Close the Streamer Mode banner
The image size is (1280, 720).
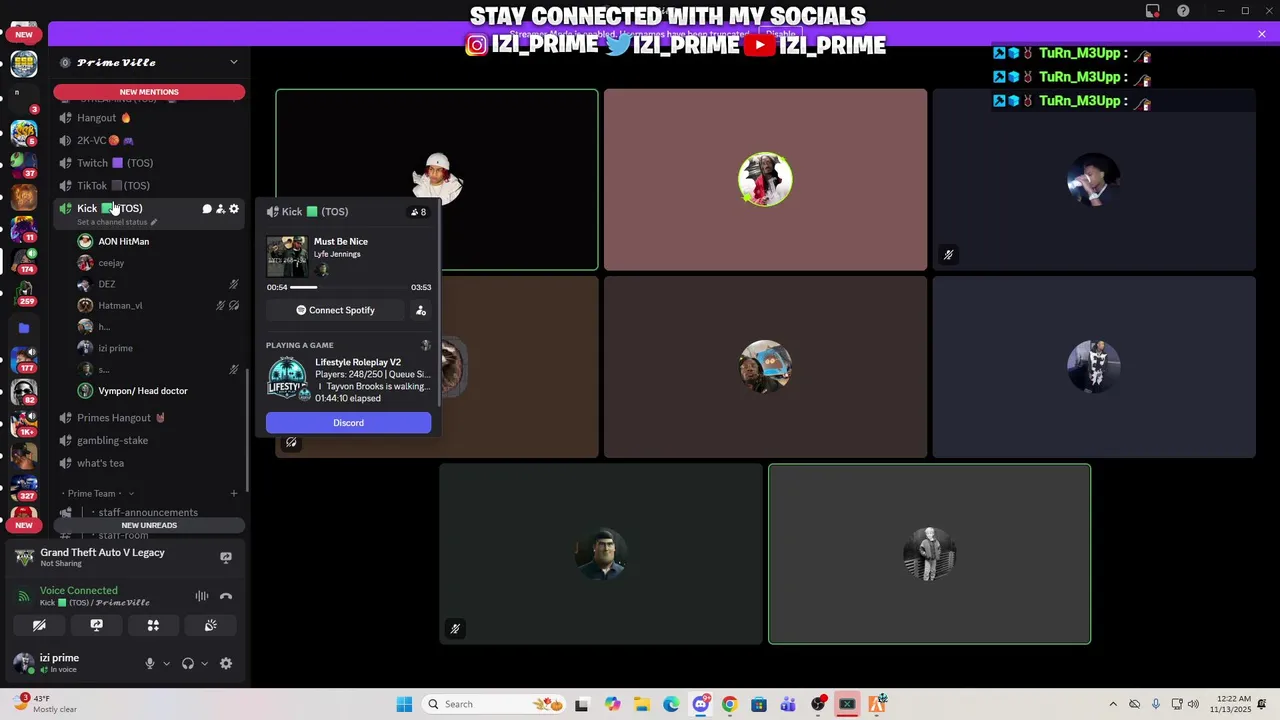click(x=1262, y=34)
